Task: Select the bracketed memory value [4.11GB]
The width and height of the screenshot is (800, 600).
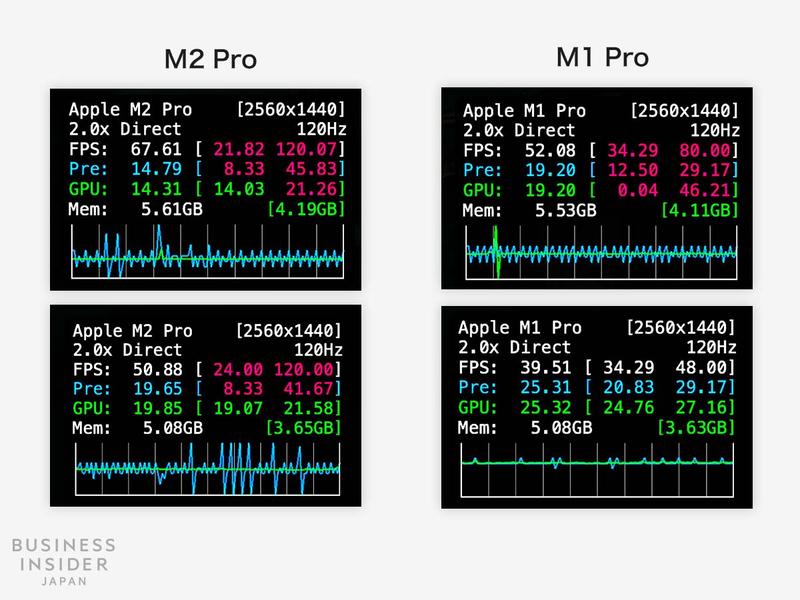Action: point(700,210)
